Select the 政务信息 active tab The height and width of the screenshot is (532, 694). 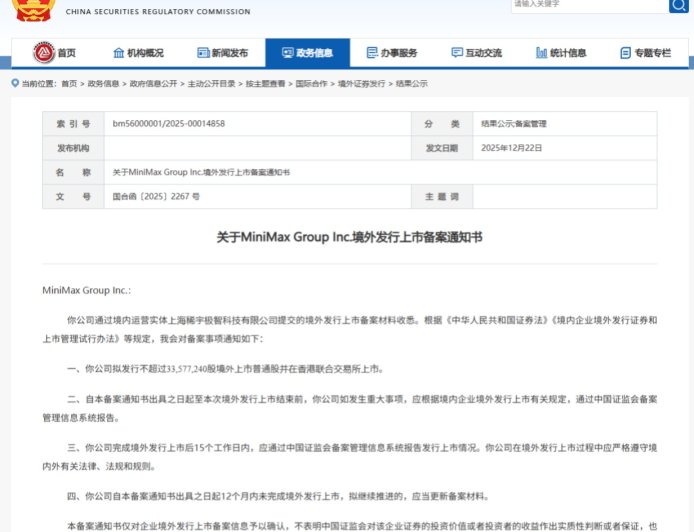coord(308,53)
